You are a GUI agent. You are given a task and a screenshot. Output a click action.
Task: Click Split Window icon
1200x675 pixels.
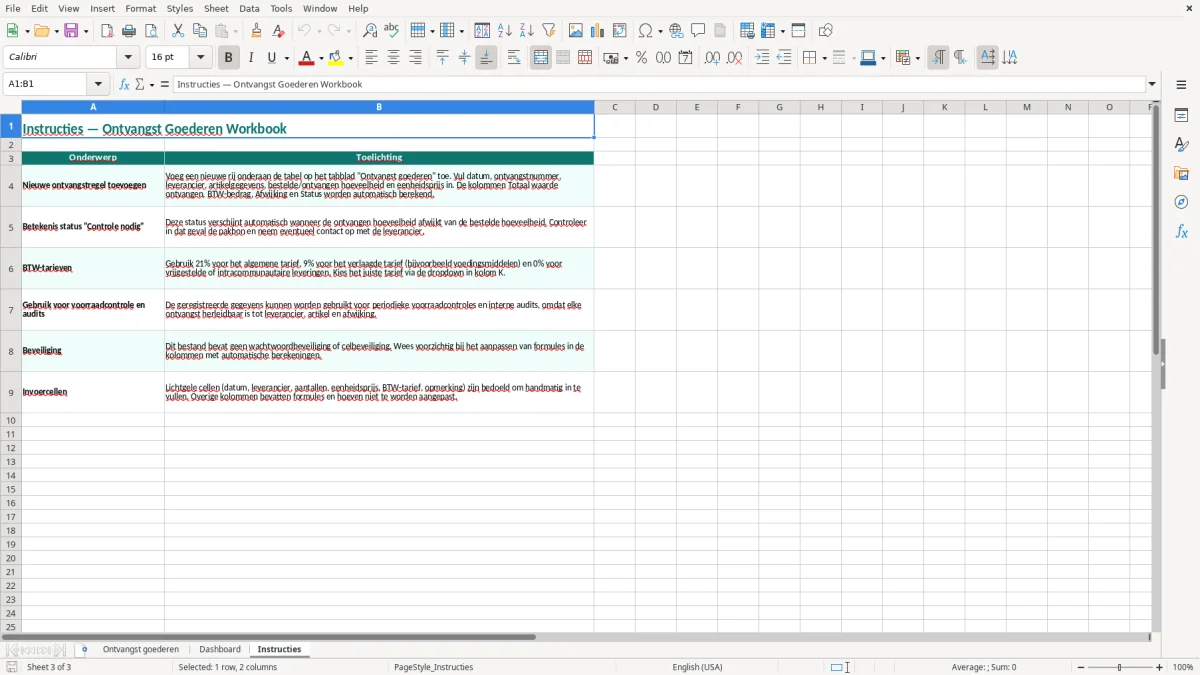click(x=798, y=31)
